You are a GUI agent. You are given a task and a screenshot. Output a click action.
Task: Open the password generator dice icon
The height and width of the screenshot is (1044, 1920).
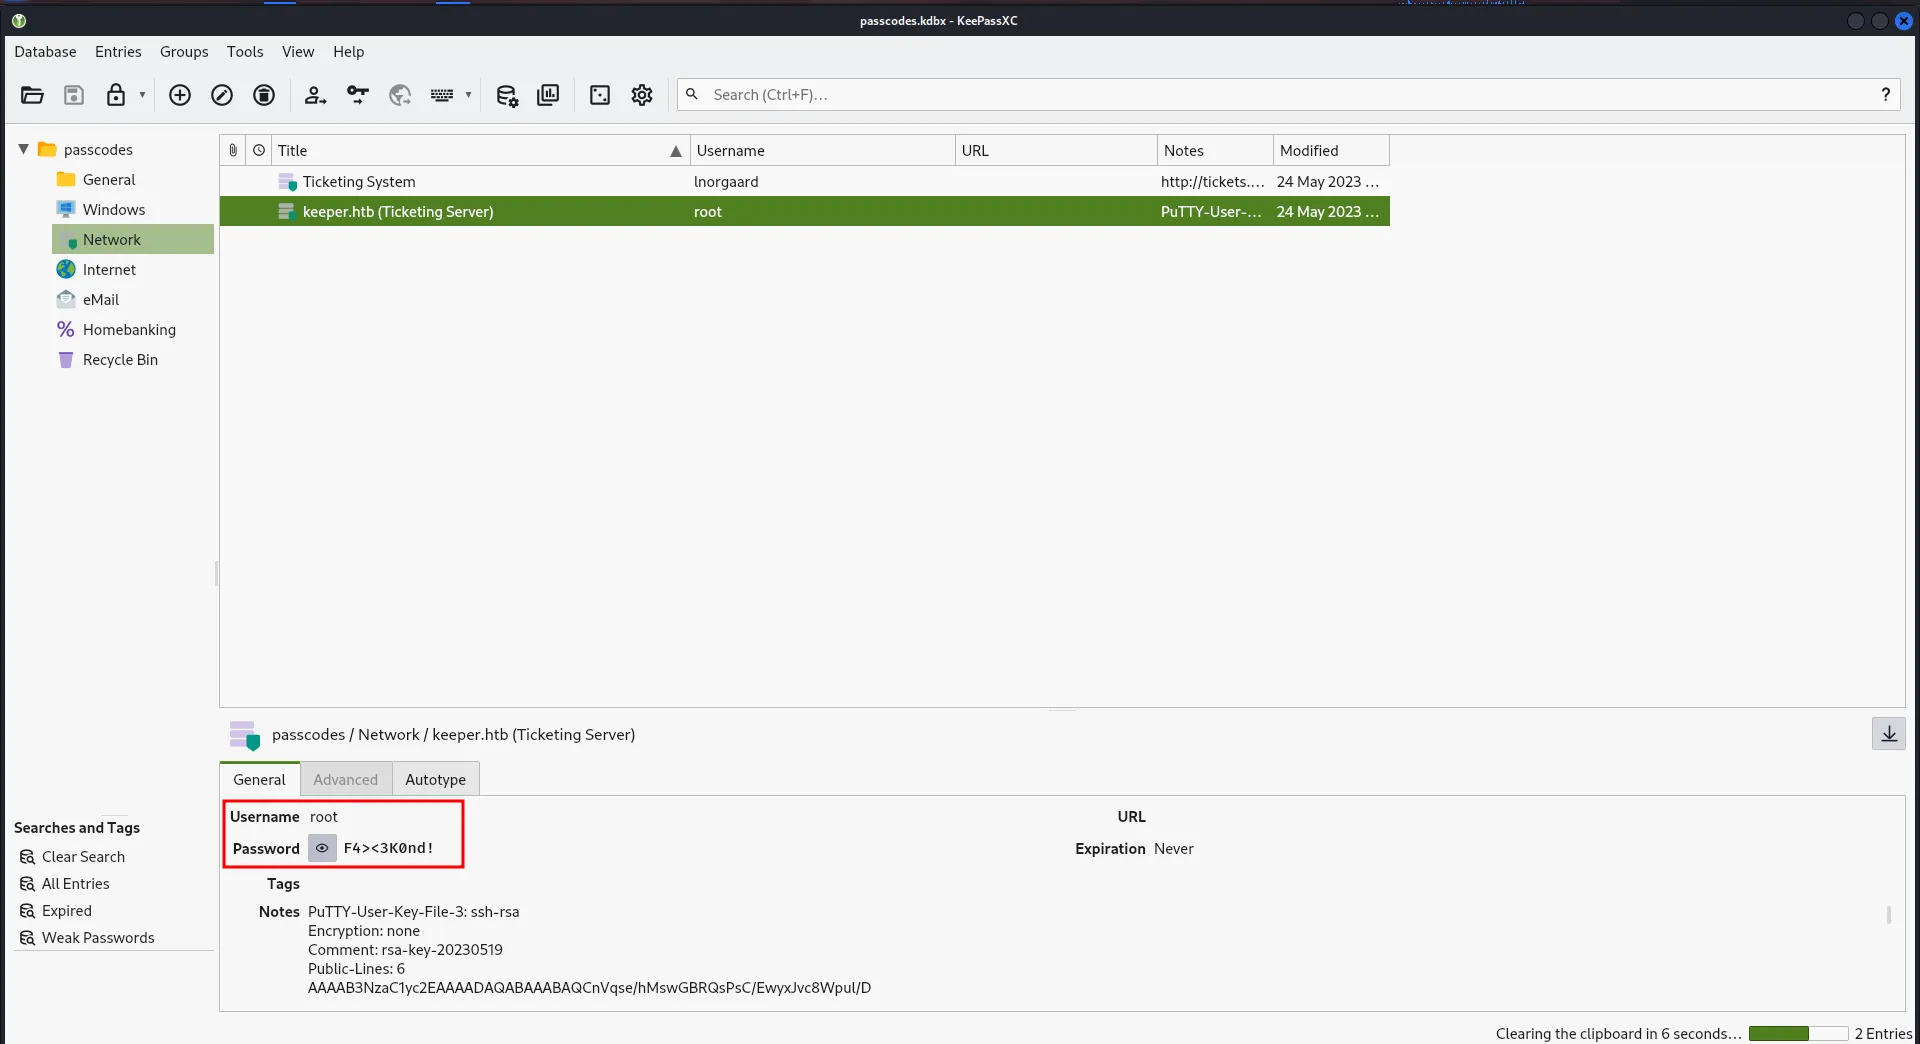point(600,95)
